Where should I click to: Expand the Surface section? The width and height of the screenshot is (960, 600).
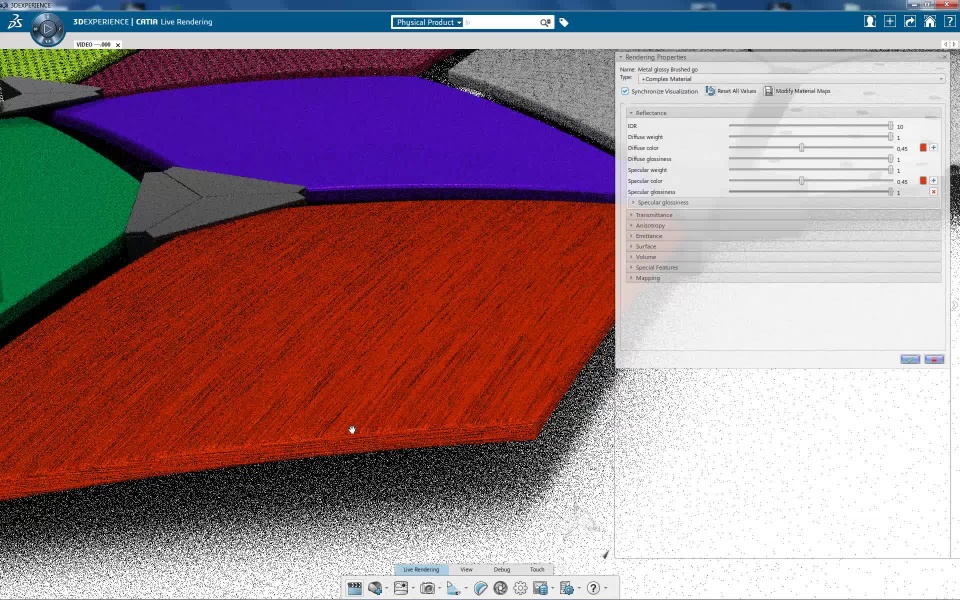click(x=783, y=246)
